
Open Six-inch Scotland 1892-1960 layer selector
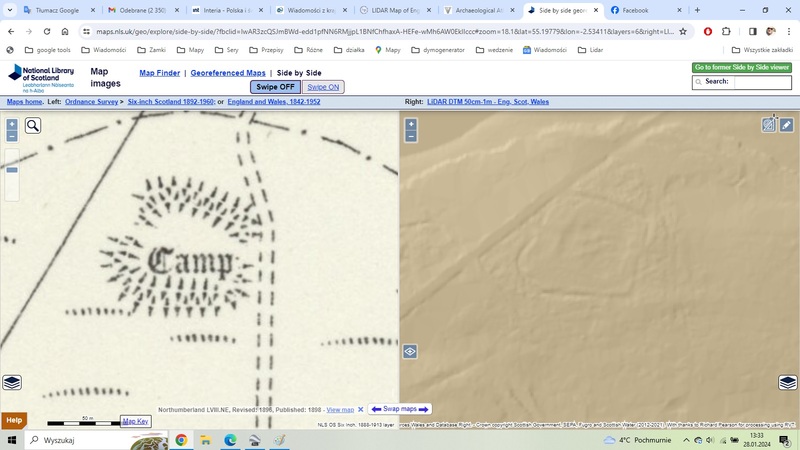[x=171, y=102]
